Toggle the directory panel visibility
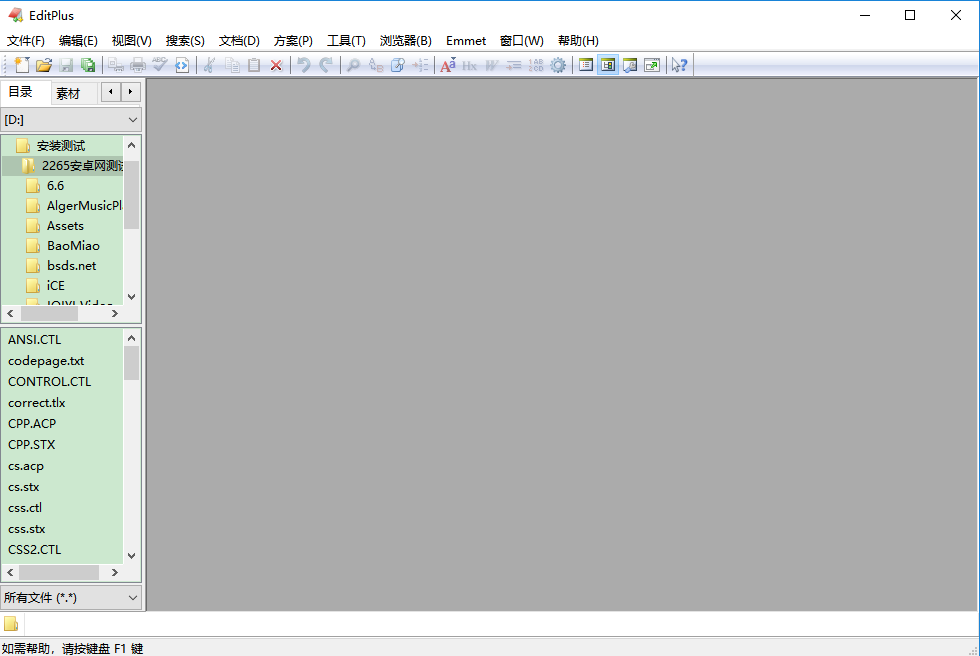This screenshot has width=980, height=656. (608, 64)
